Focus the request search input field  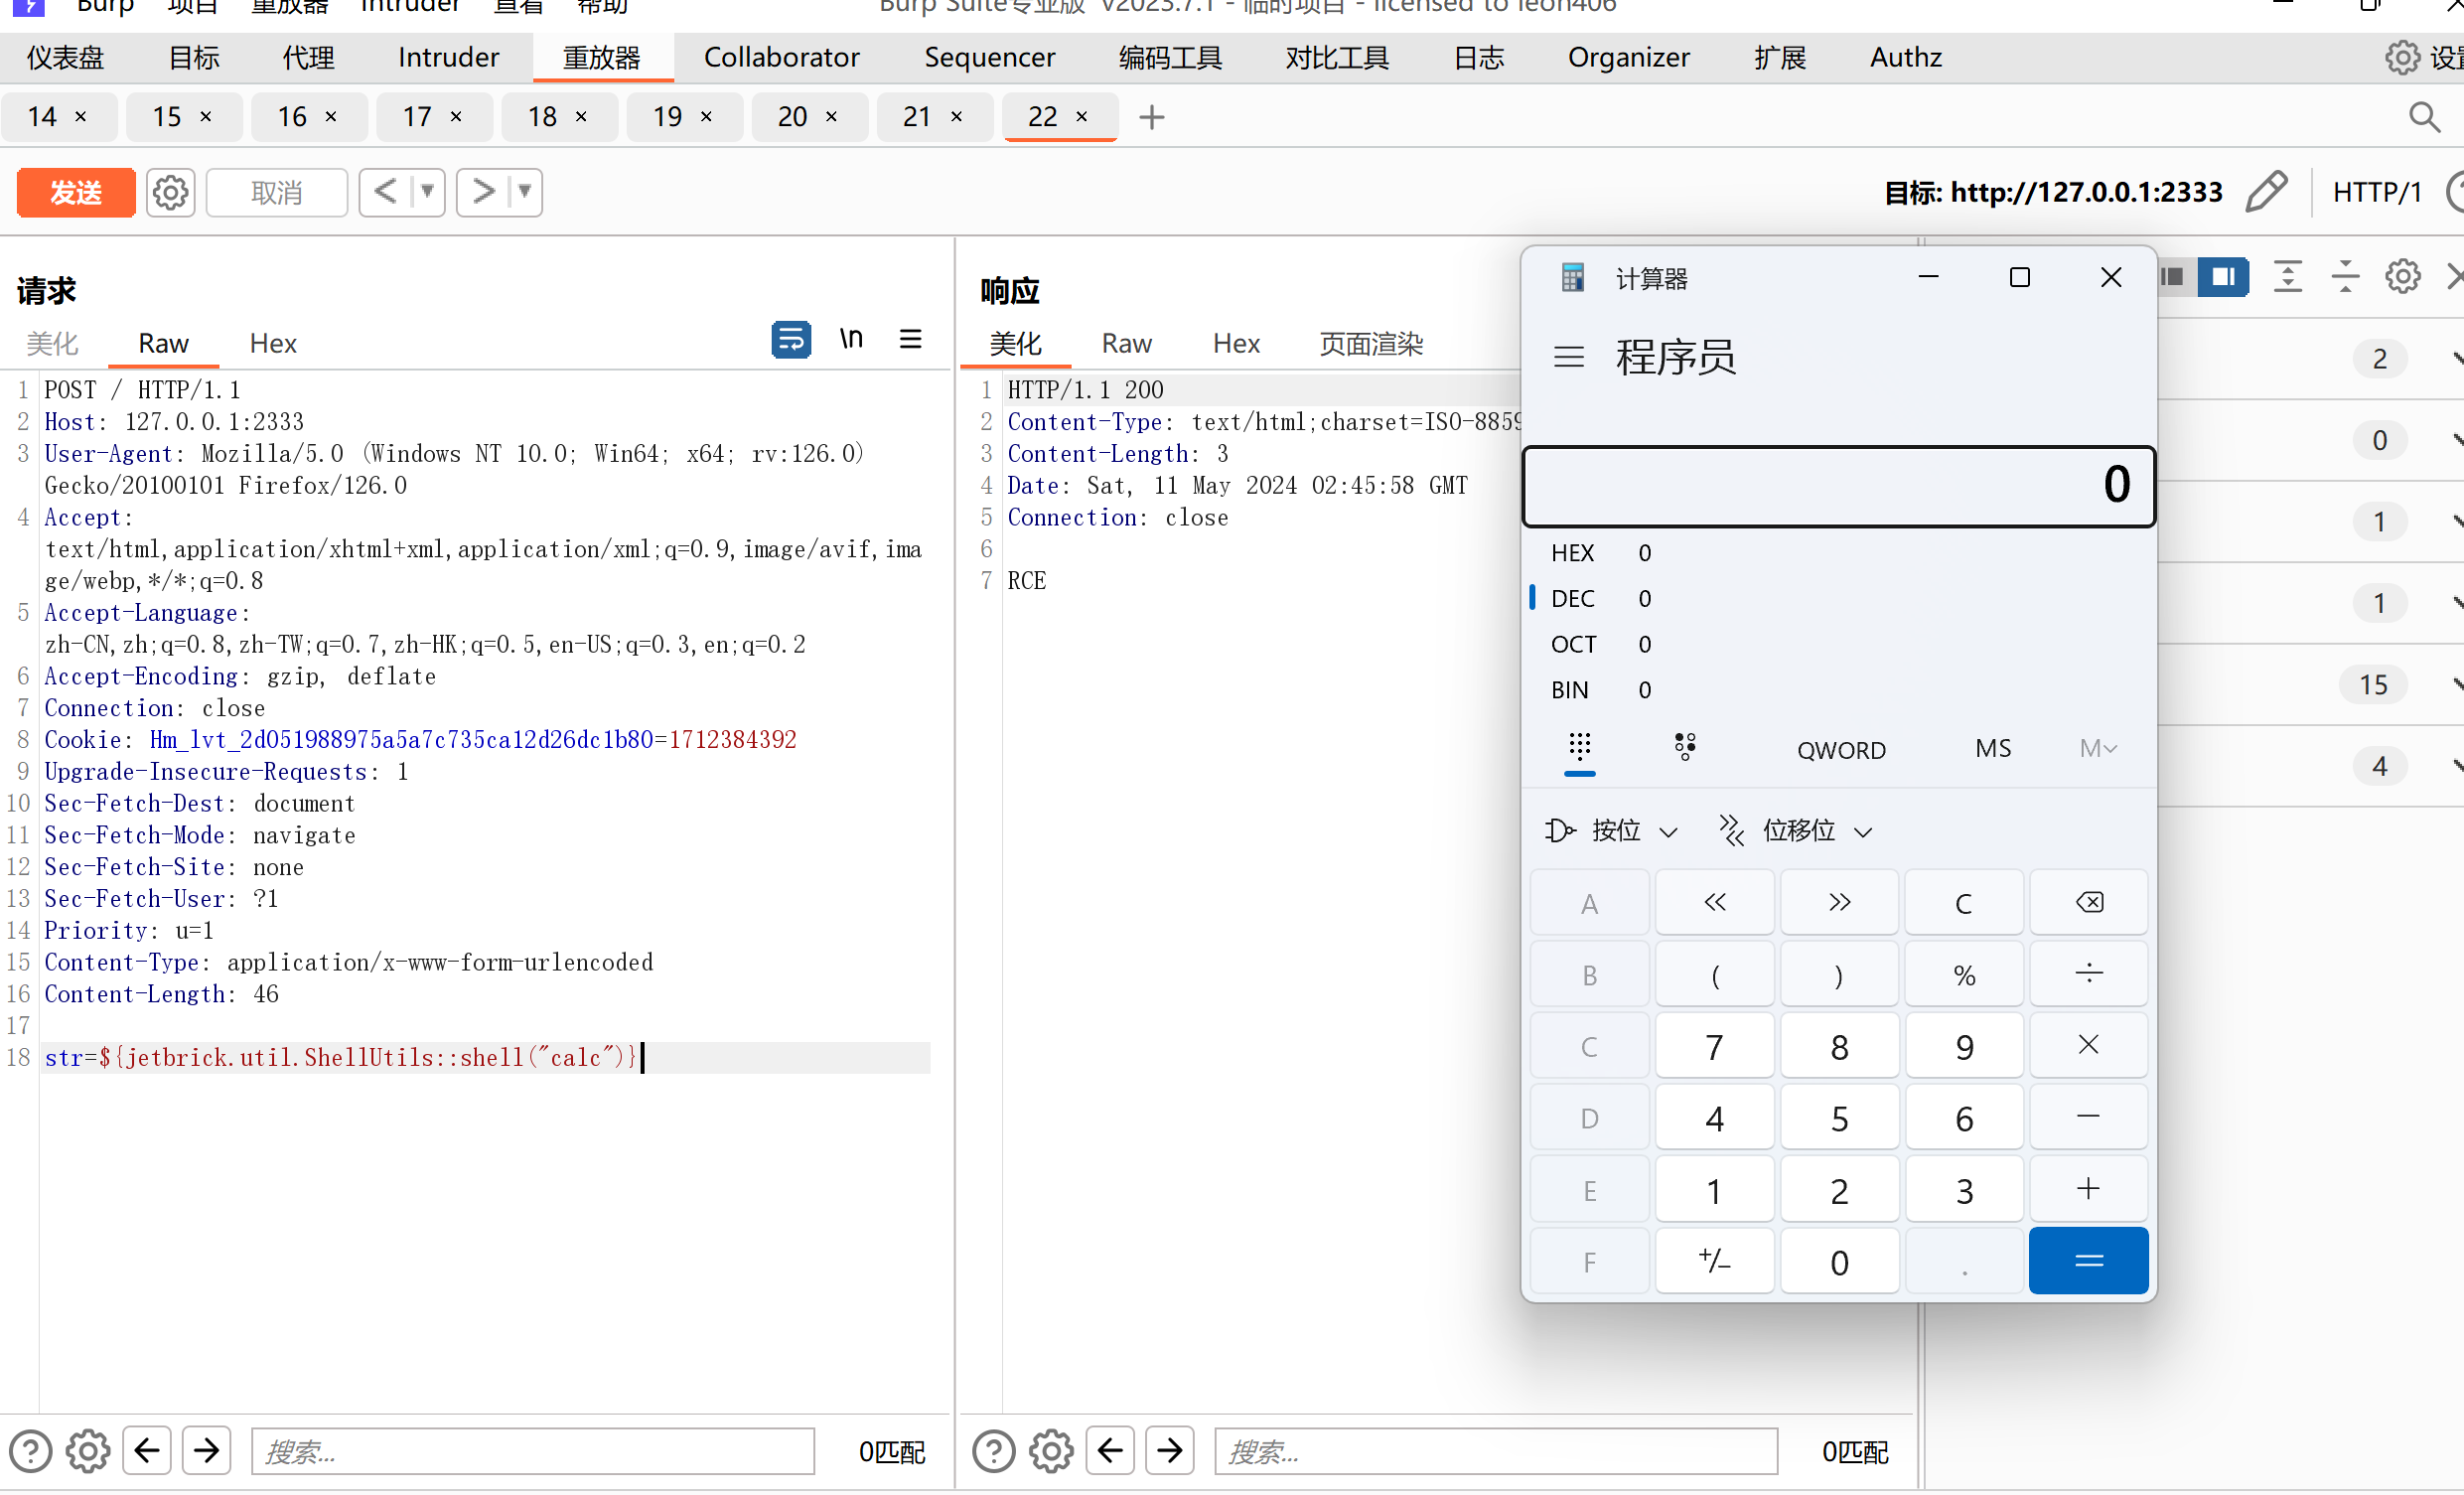(533, 1450)
